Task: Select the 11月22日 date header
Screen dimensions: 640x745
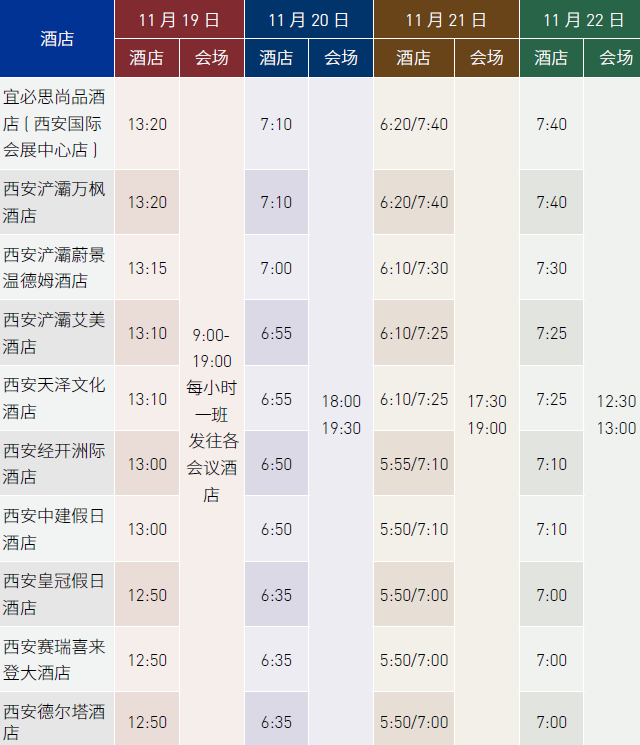Action: point(579,19)
